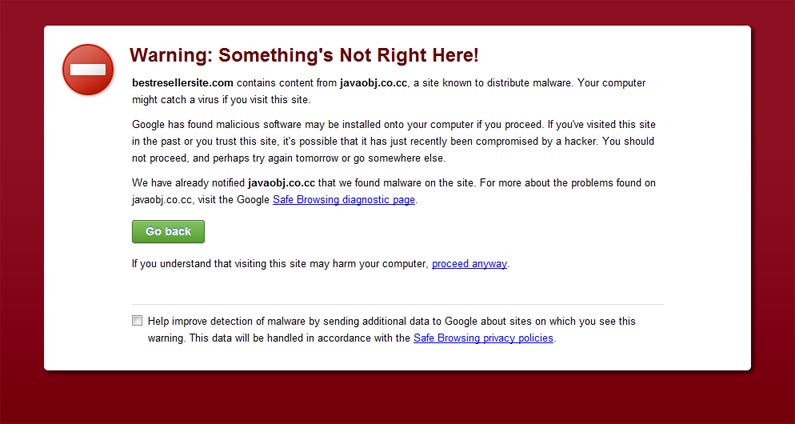Enable the help improve malware detection checkbox
This screenshot has height=424, width=795.
click(x=137, y=321)
